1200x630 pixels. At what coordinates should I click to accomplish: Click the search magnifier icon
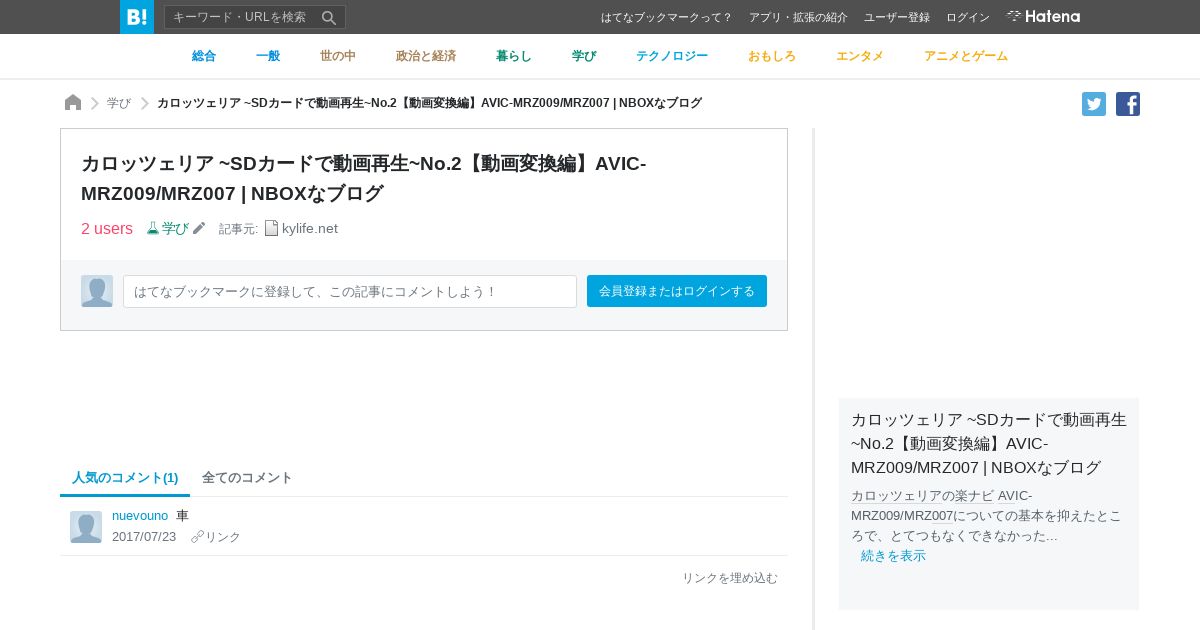click(329, 17)
